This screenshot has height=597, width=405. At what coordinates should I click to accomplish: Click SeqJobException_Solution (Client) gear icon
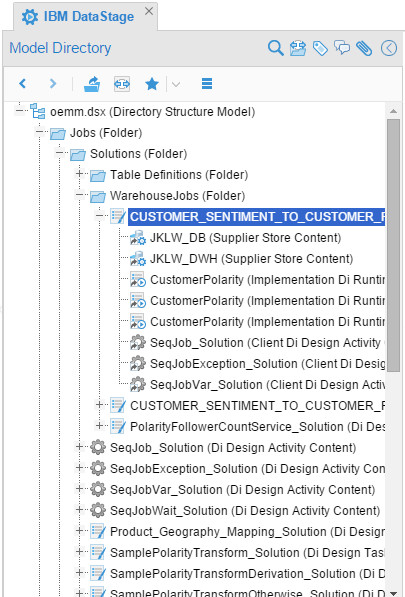pos(138,363)
